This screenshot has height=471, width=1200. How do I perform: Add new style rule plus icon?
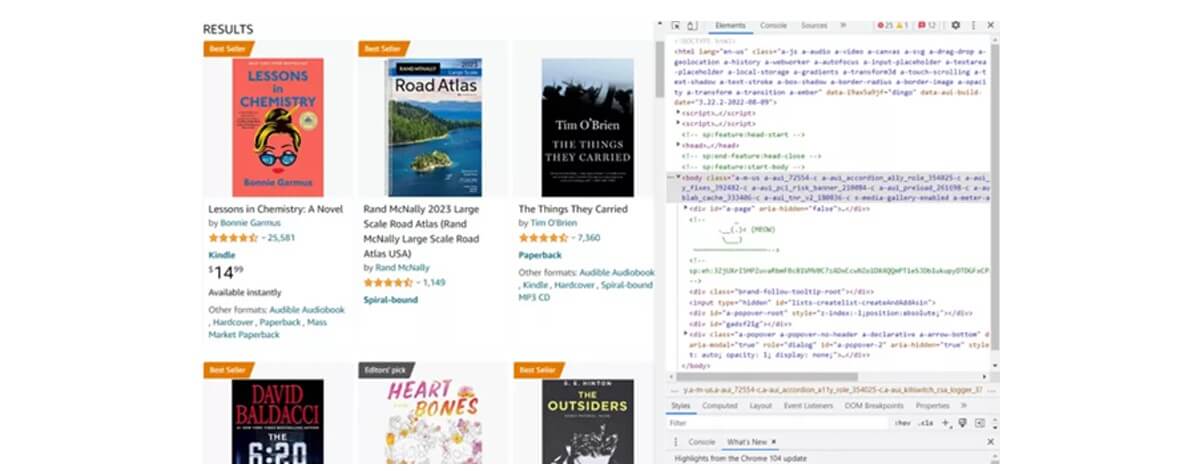946,423
